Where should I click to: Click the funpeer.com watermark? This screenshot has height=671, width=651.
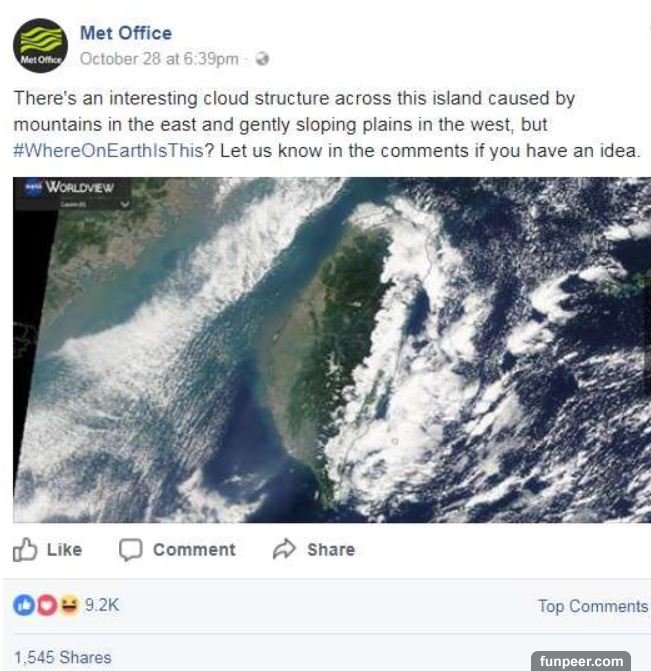point(582,661)
